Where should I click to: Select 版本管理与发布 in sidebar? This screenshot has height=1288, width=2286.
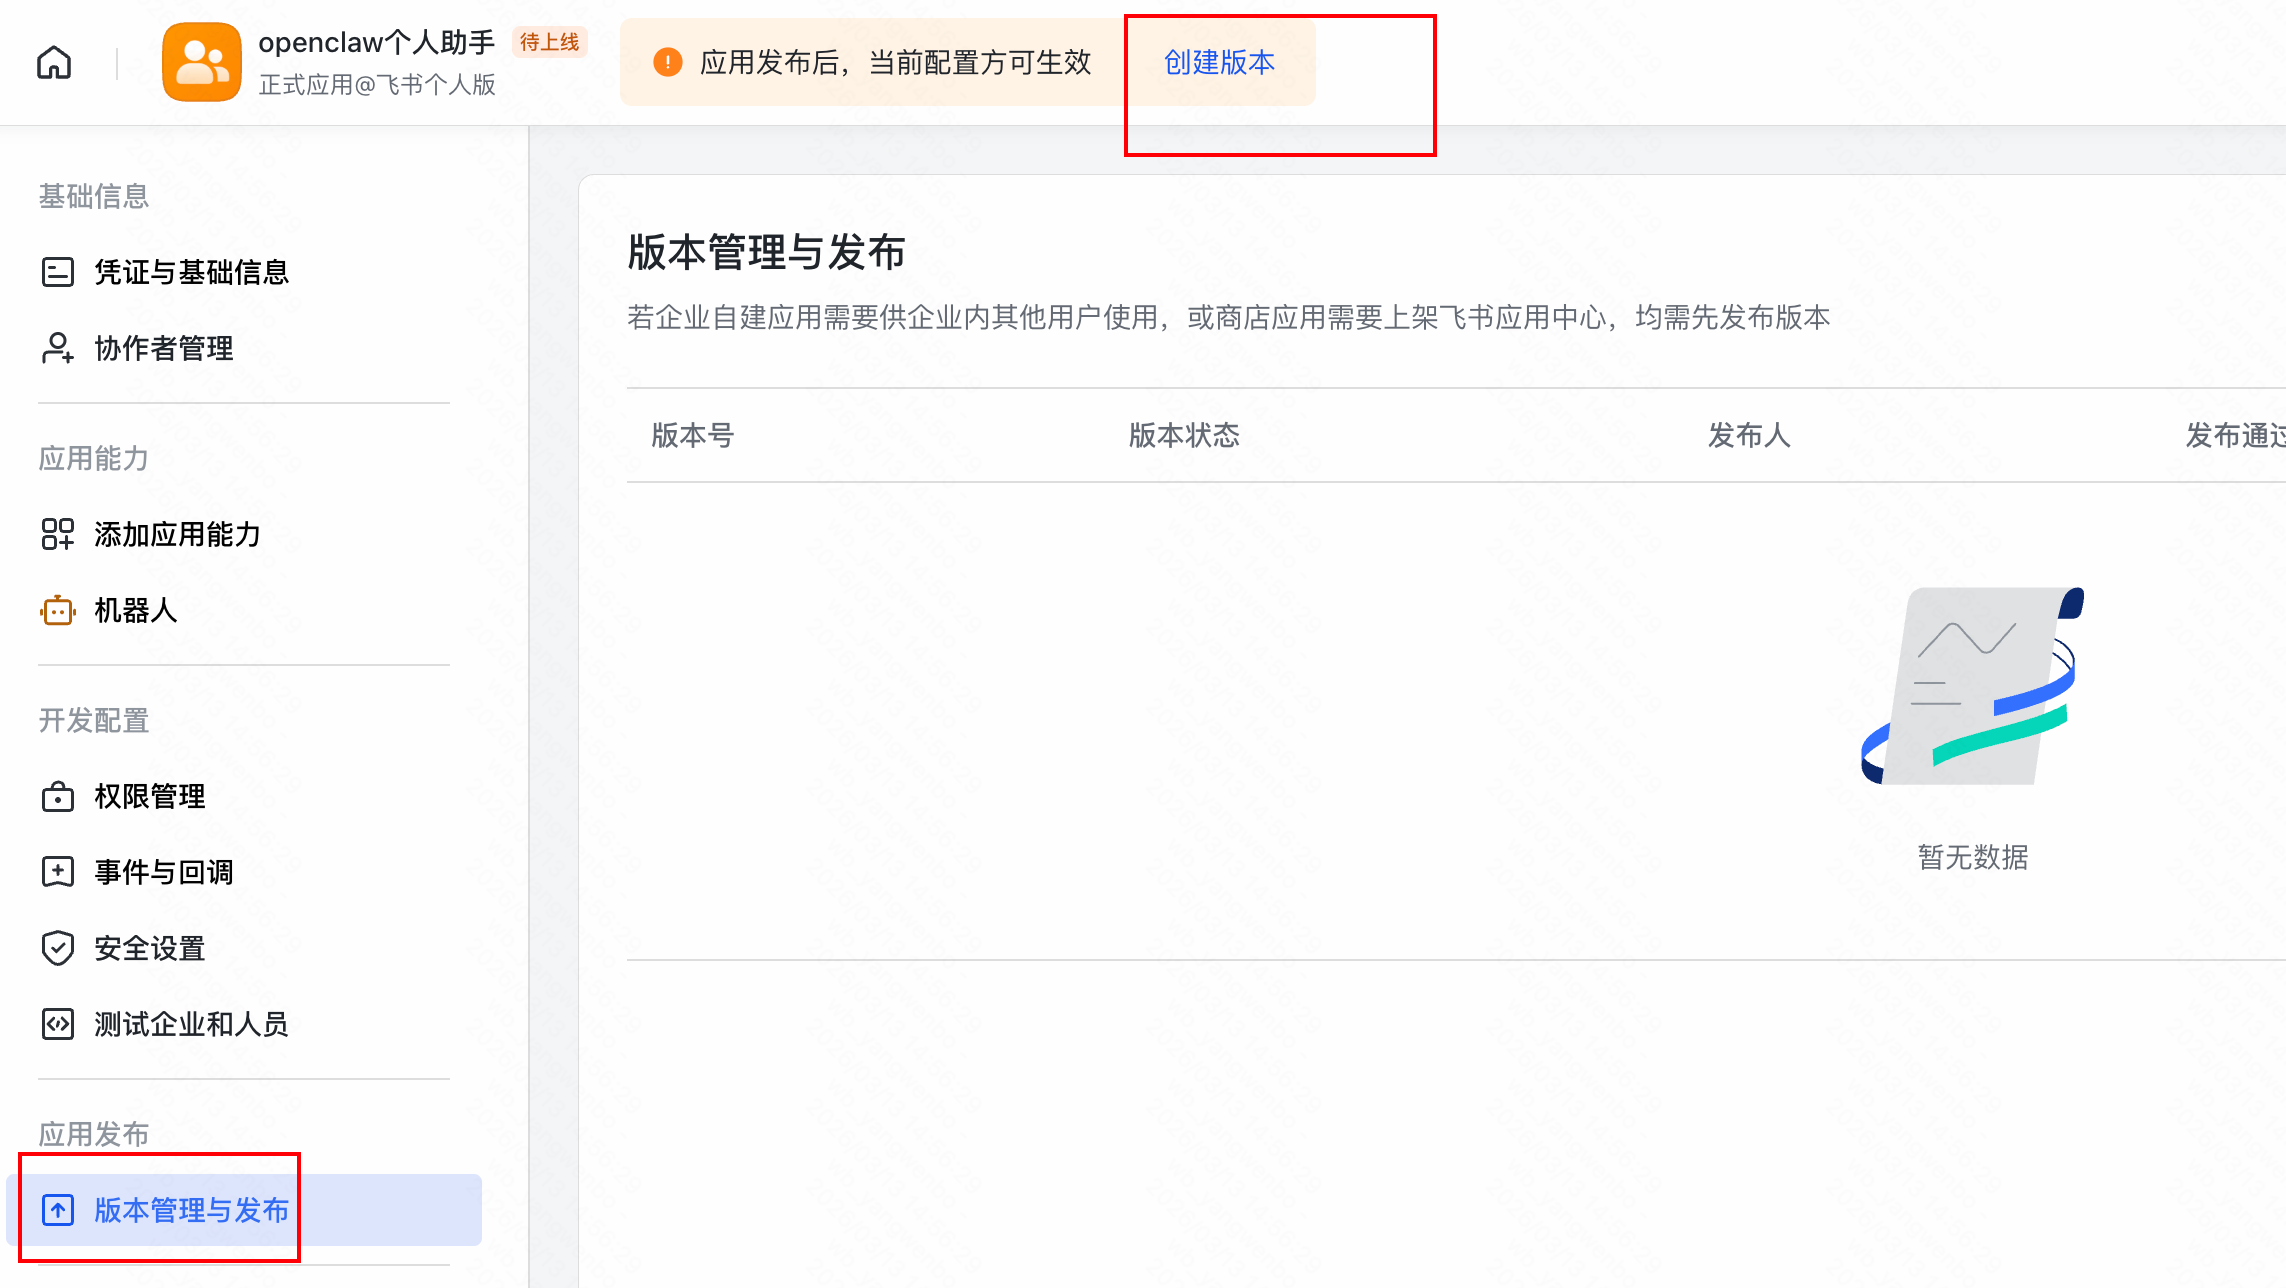tap(191, 1210)
